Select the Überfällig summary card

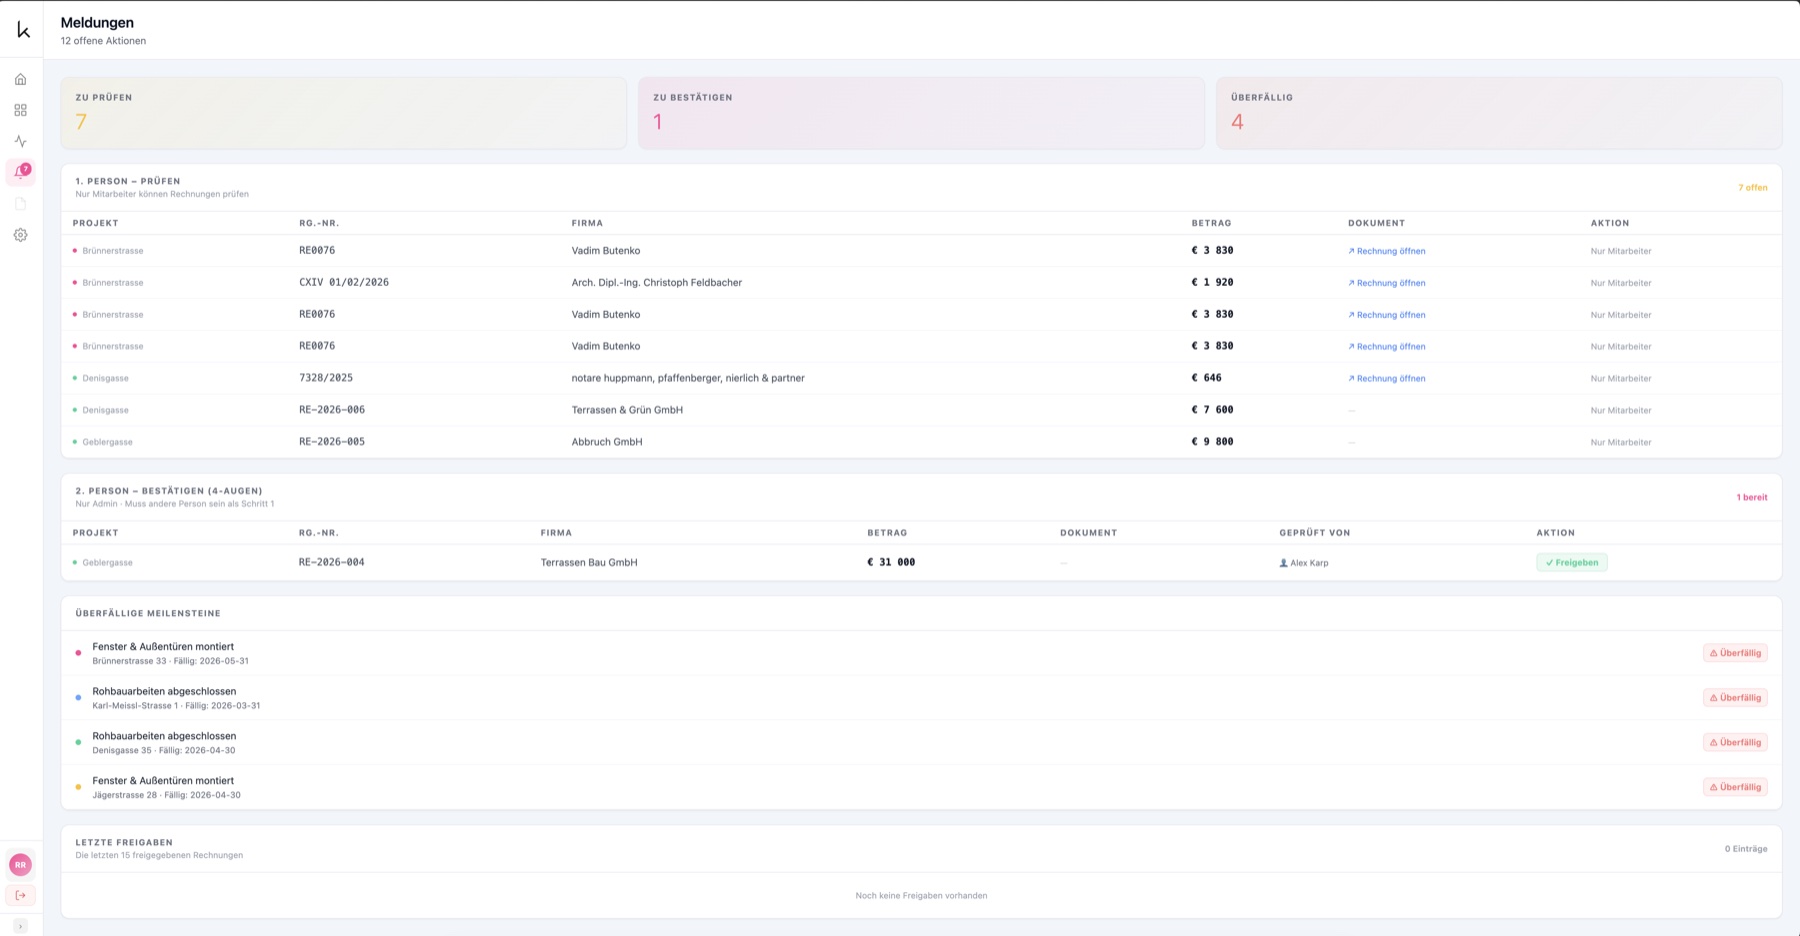click(x=1499, y=113)
